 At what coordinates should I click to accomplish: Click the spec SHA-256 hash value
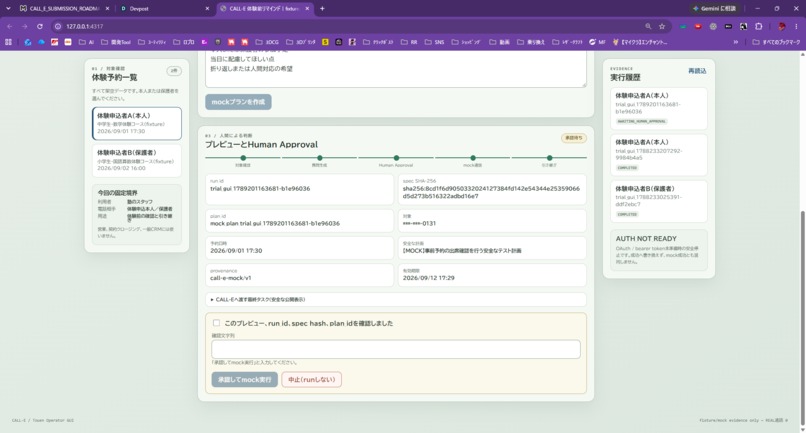(x=491, y=192)
